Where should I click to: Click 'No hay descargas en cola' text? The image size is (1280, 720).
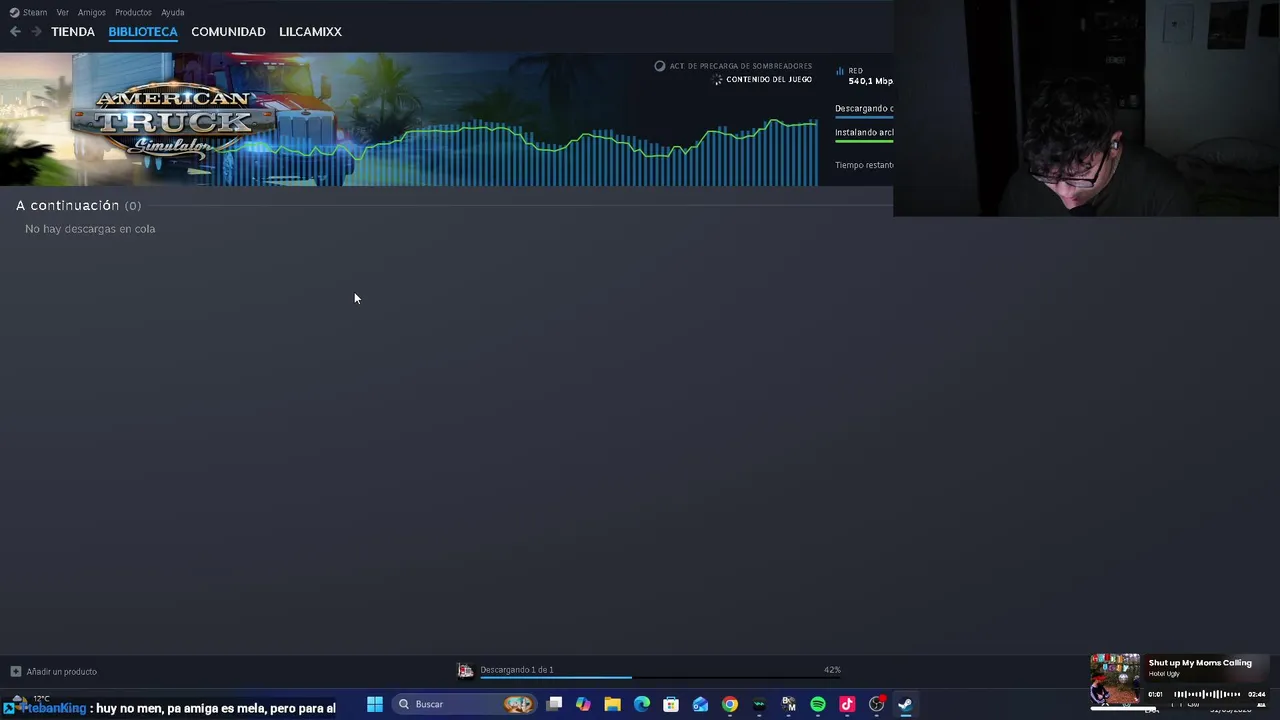90,229
